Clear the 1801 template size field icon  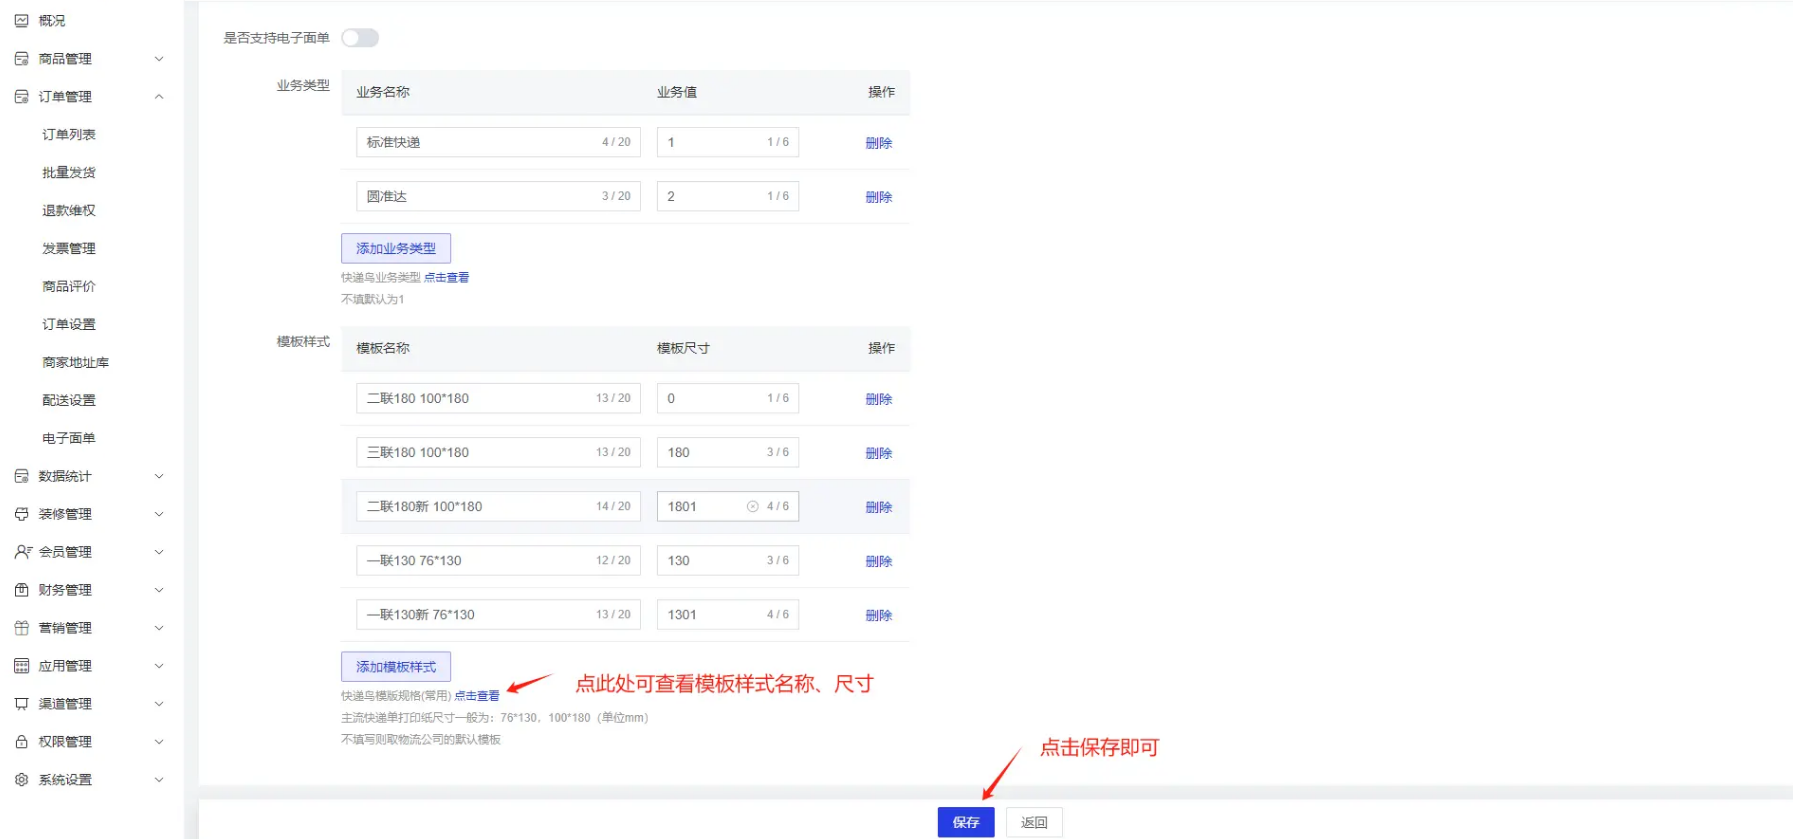pos(752,507)
